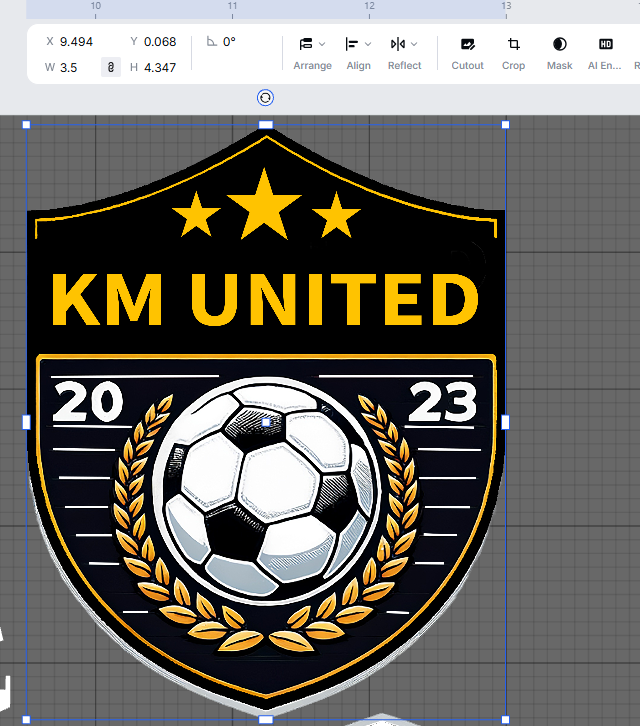This screenshot has height=726, width=640.
Task: Select the Crop tool
Action: coord(513,54)
